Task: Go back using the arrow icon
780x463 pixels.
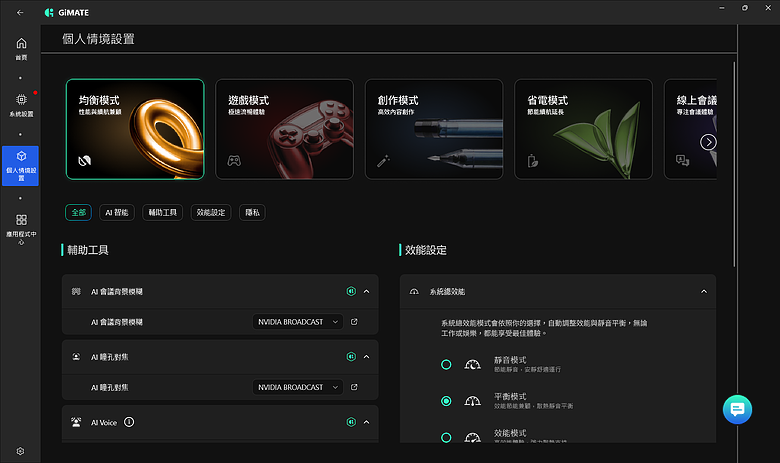Action: 20,12
